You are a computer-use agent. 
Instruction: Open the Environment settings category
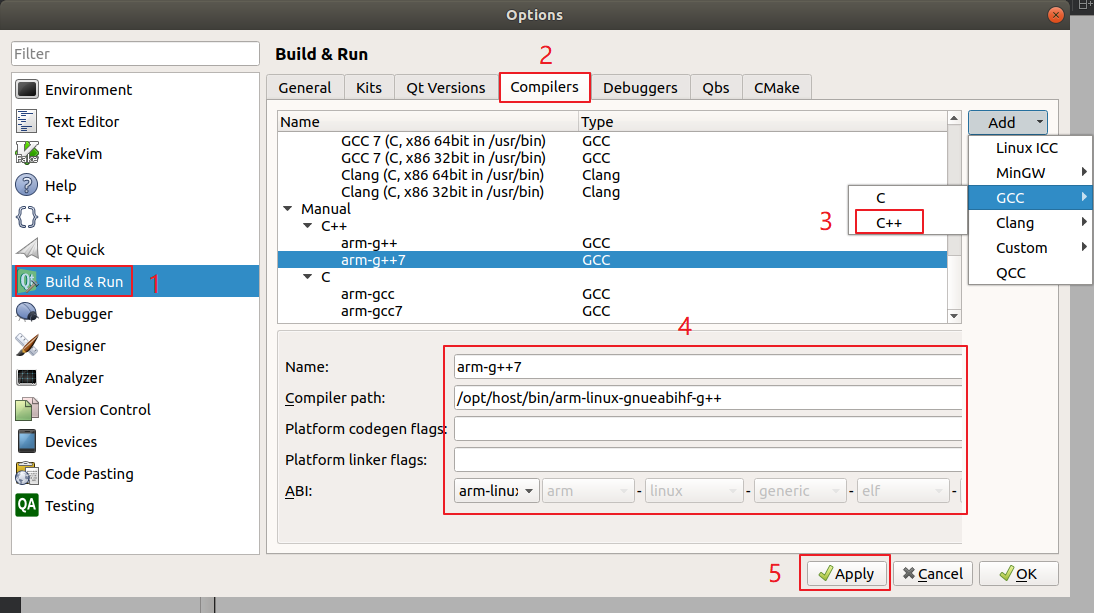click(135, 90)
